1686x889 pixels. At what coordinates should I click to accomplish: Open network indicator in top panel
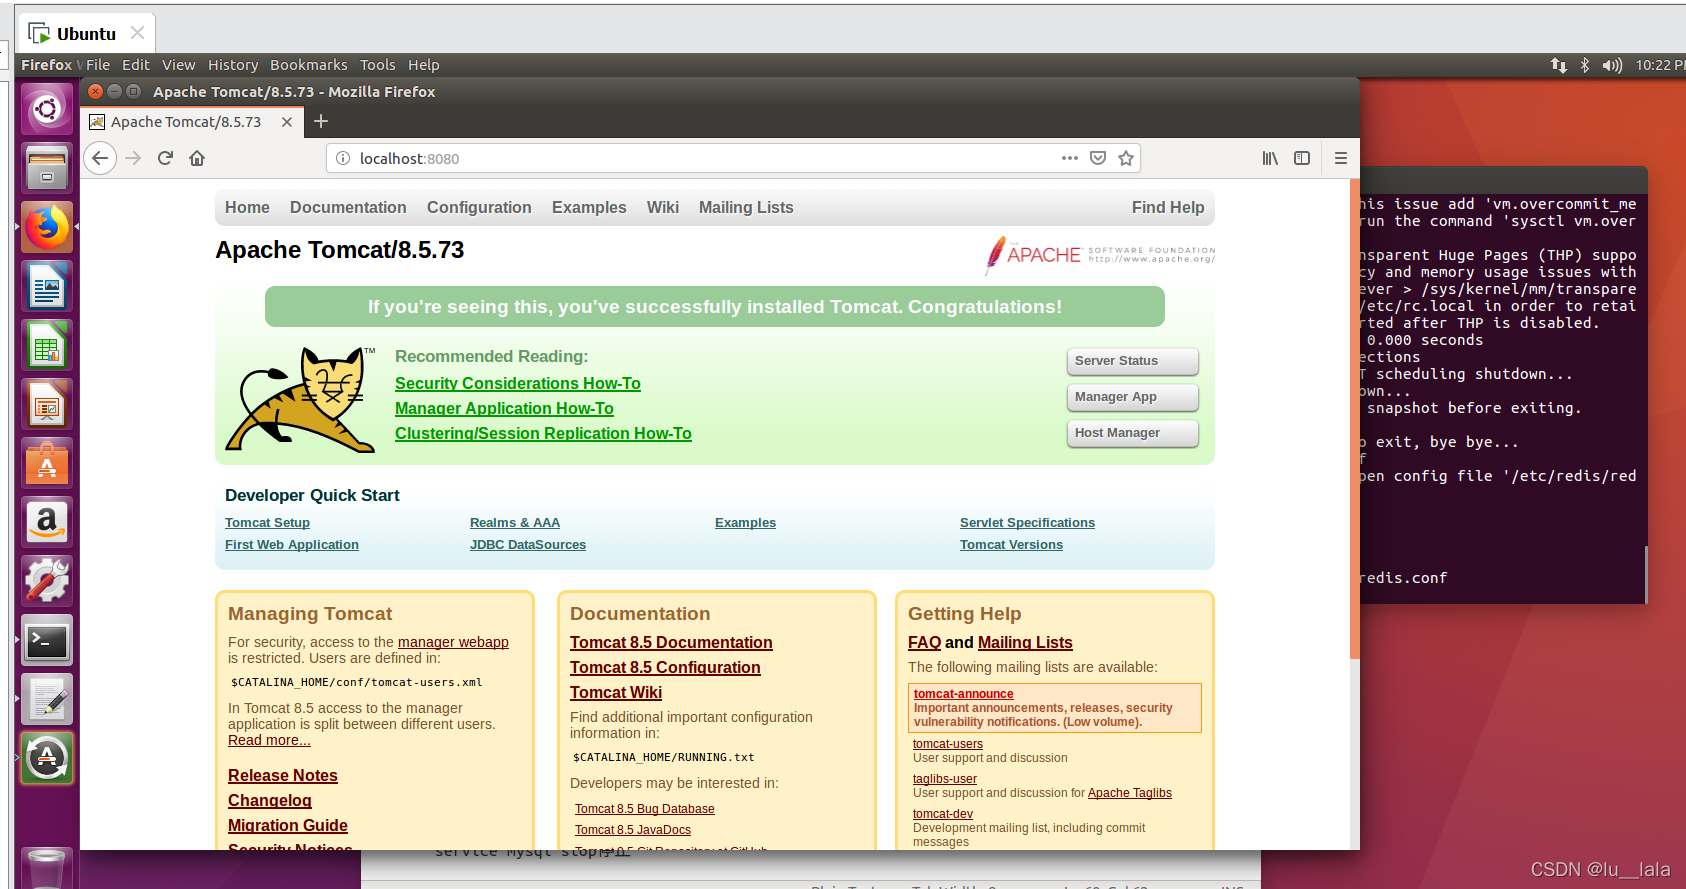[1558, 65]
